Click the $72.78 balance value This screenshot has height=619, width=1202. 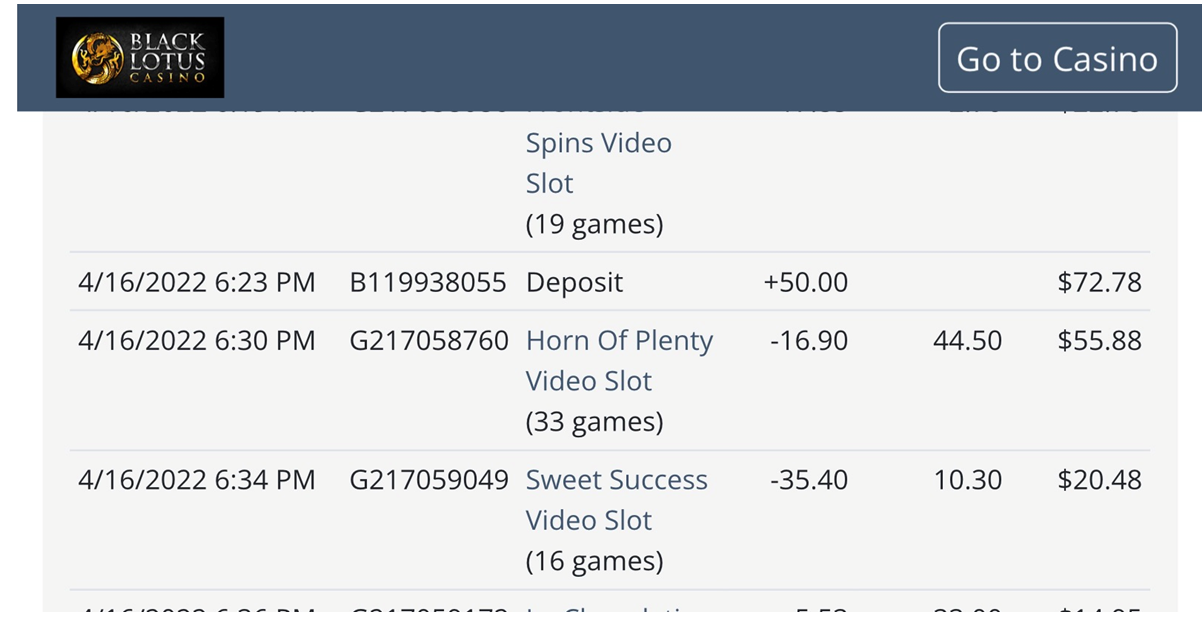(1099, 282)
